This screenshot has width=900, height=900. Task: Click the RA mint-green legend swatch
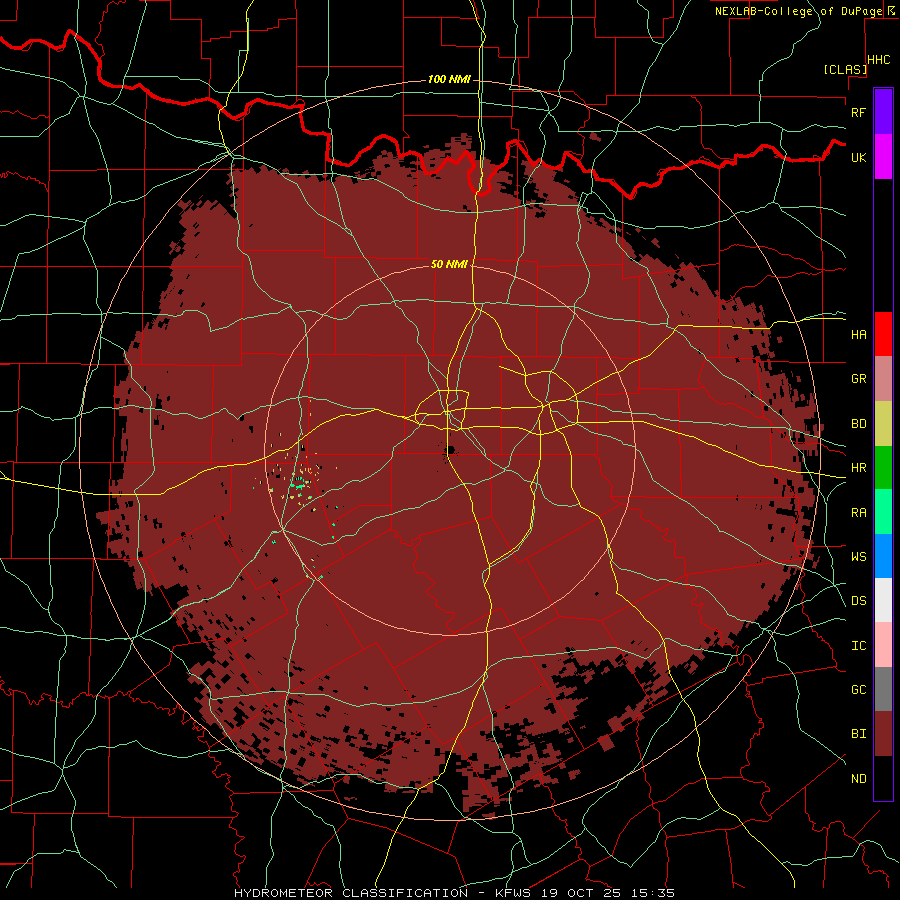point(883,512)
